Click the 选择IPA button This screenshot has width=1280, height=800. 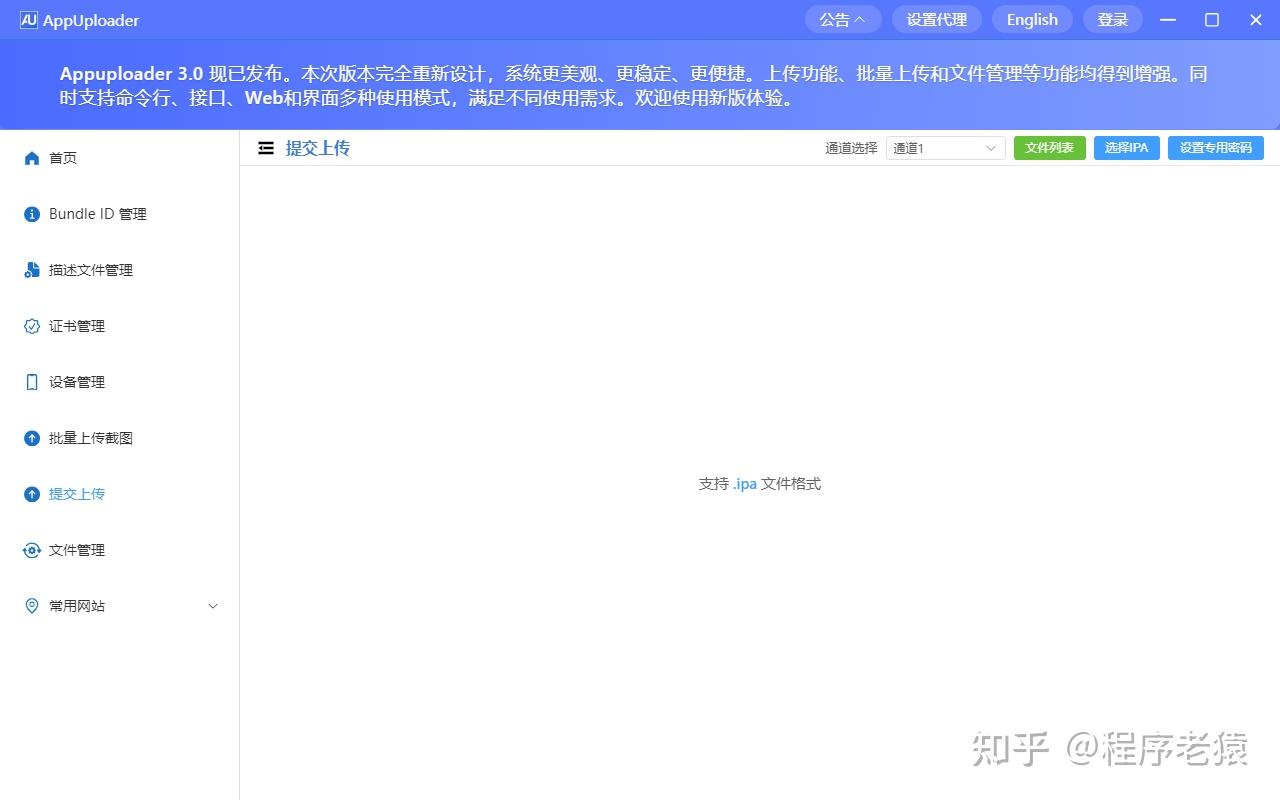(1127, 148)
